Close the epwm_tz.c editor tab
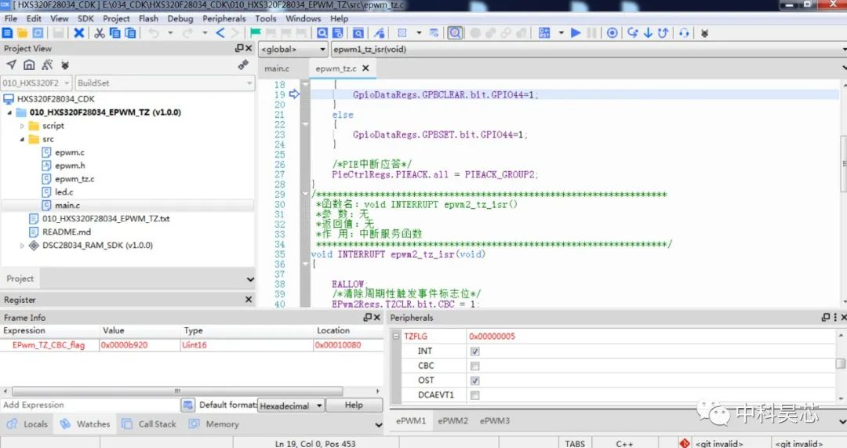Screen dimensions: 847x448 (366, 68)
